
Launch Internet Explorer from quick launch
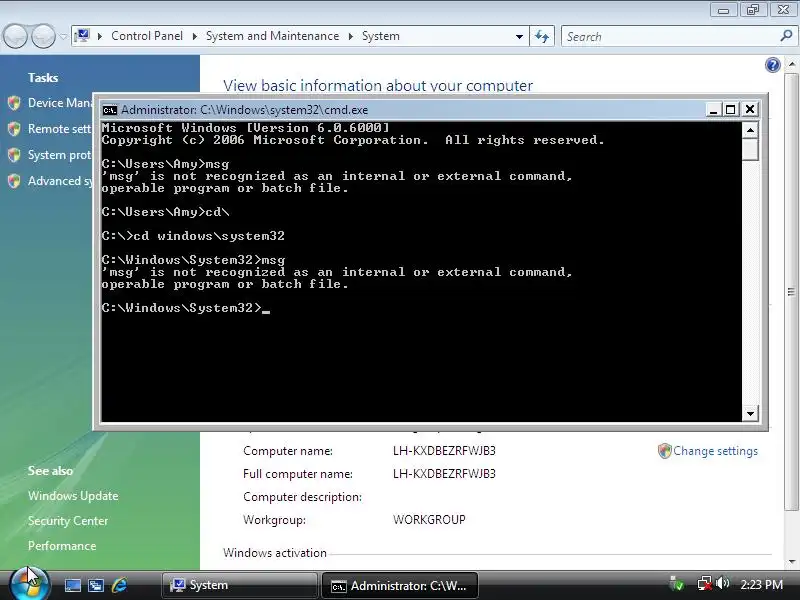click(x=119, y=585)
